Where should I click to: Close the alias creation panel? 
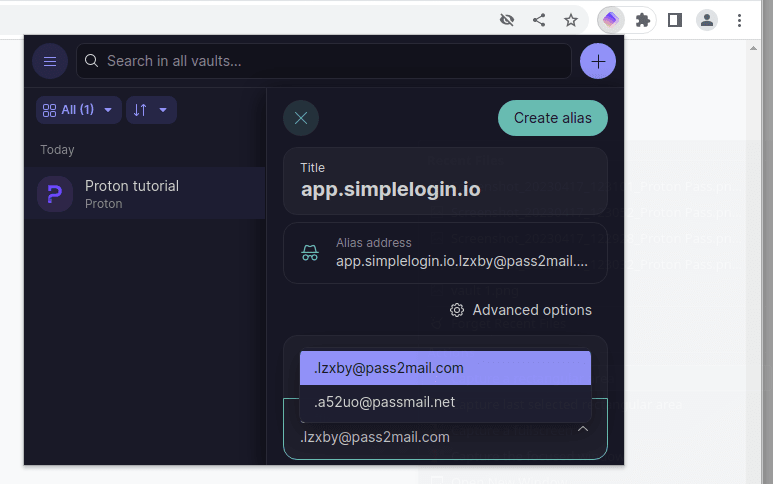[301, 118]
